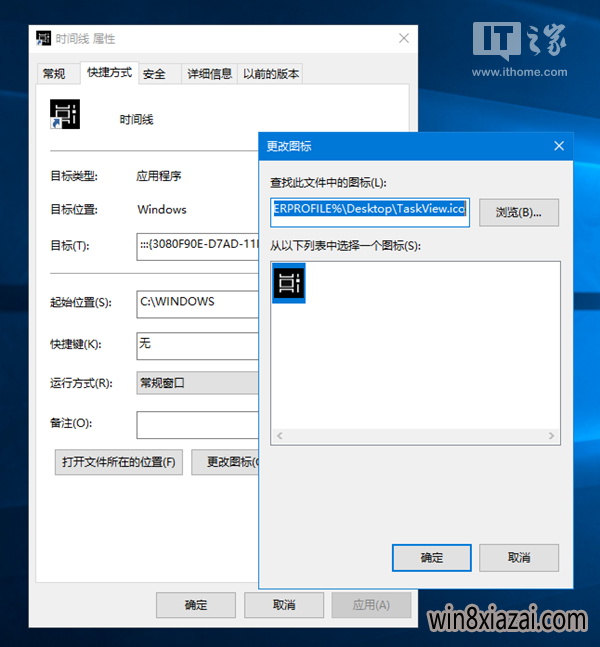Close the 更改图标 dialog

(x=559, y=146)
